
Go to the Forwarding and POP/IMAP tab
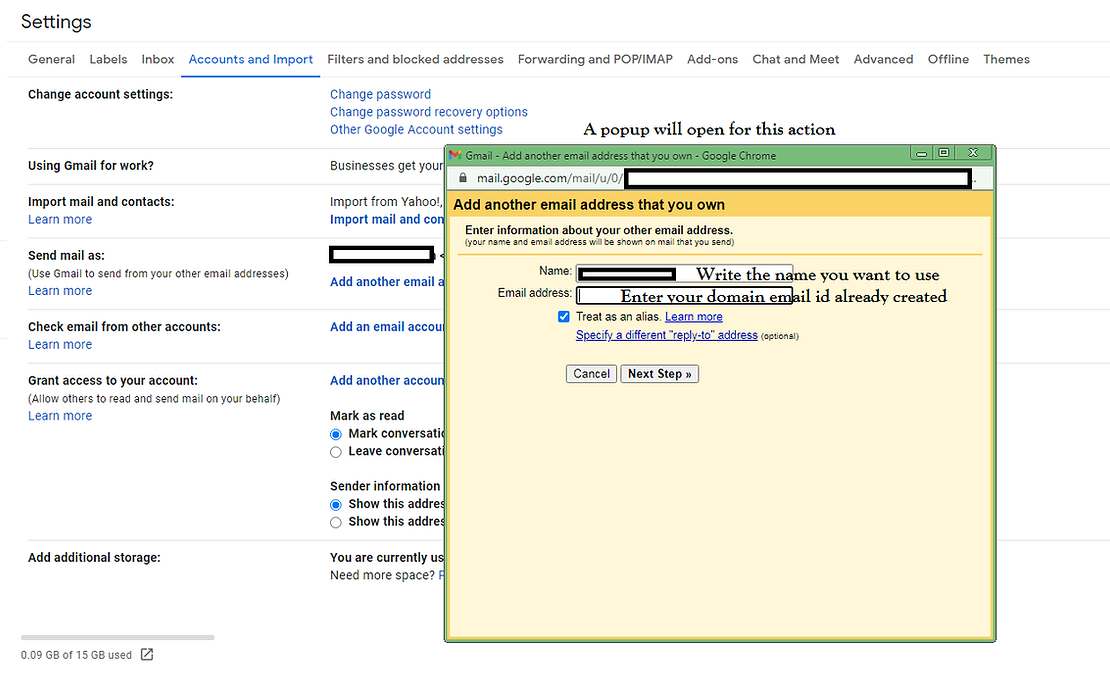595,59
